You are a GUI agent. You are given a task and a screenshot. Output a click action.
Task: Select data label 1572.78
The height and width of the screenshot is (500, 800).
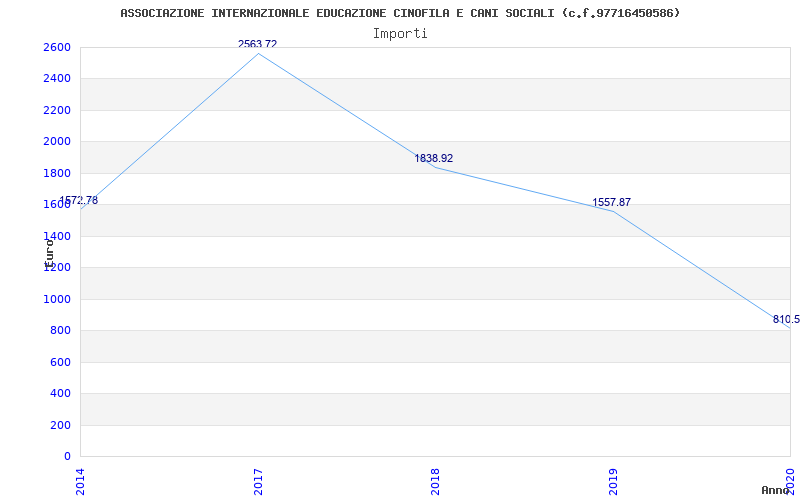pyautogui.click(x=79, y=201)
